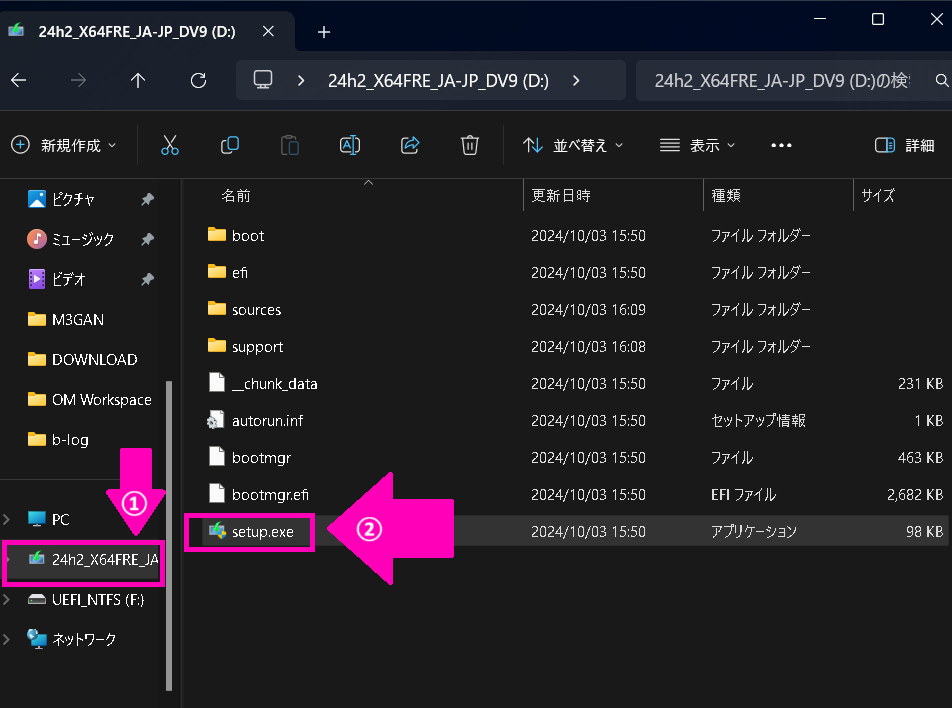The height and width of the screenshot is (708, 952).
Task: Click the Rename icon in toolbar
Action: [350, 145]
